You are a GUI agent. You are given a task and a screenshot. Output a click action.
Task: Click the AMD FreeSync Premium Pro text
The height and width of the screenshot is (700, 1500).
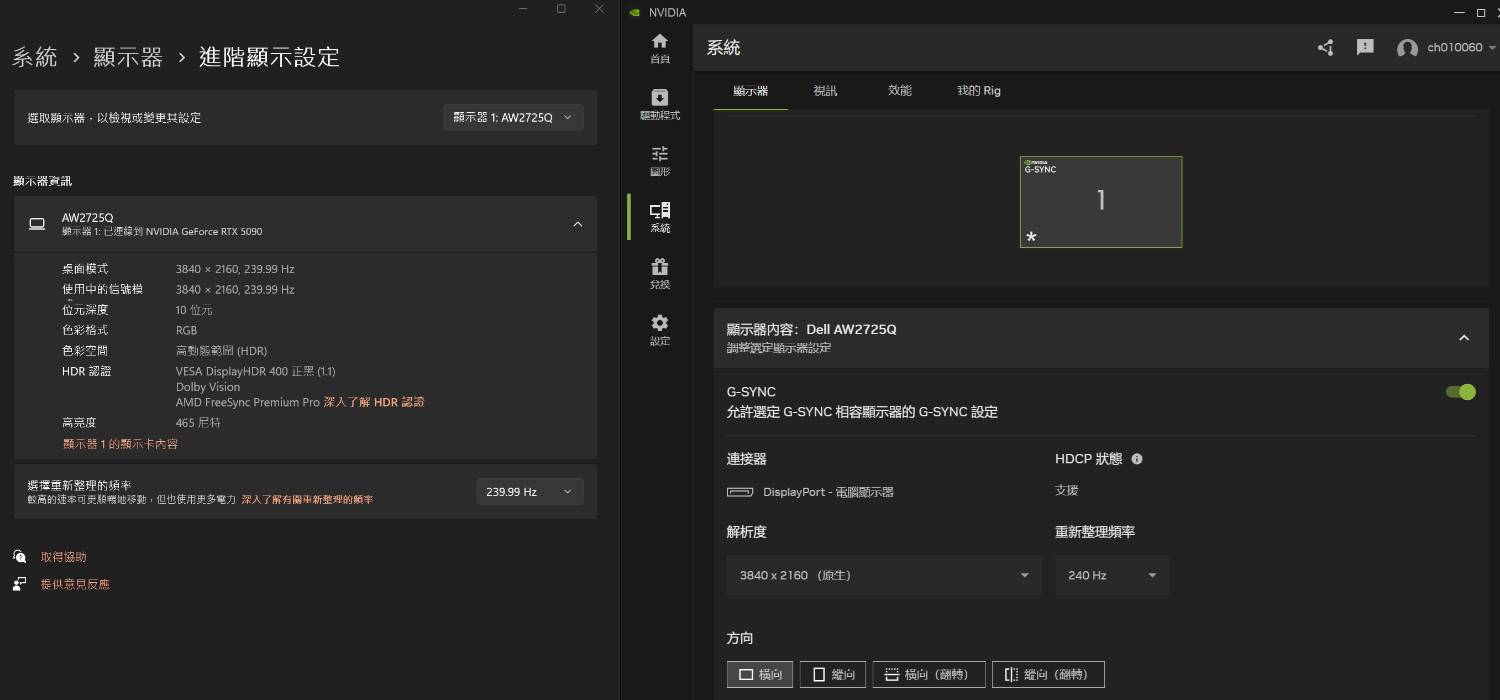[x=248, y=402]
